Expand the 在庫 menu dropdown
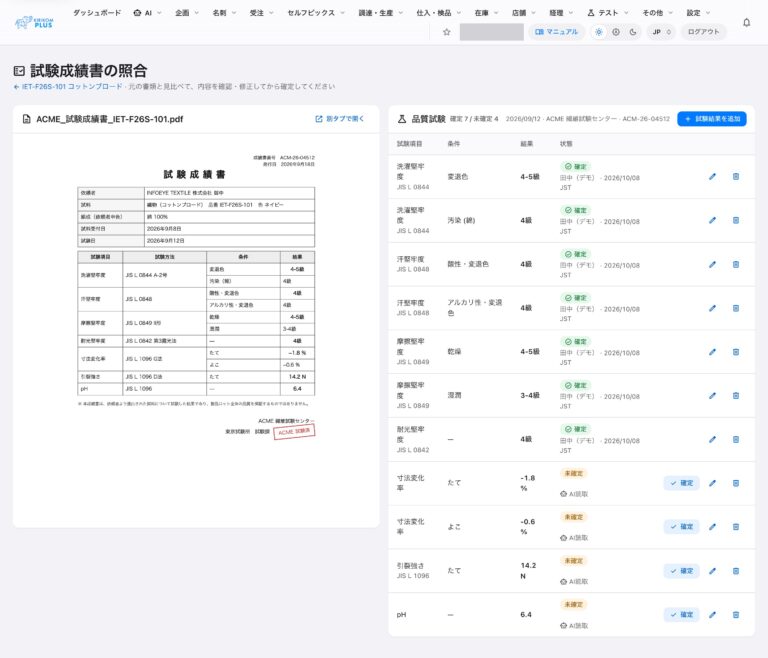768x658 pixels. click(486, 13)
